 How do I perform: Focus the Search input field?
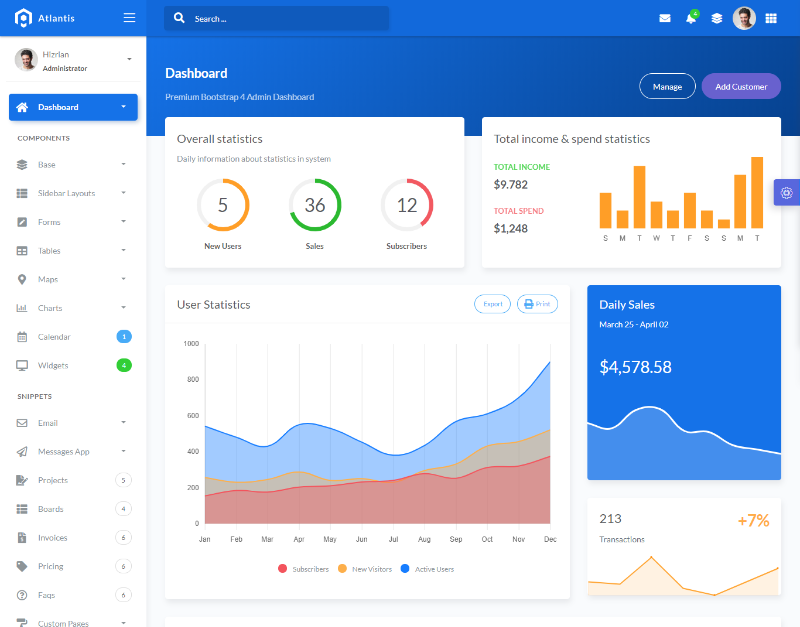coord(277,18)
